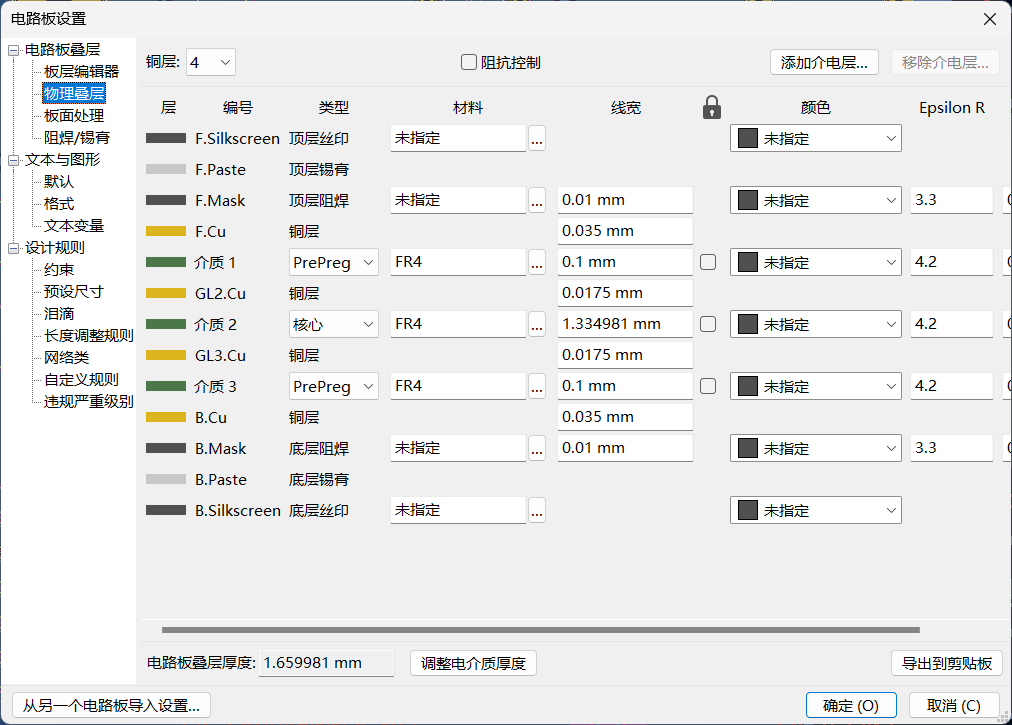Lock thickness of 介质 1 layer

tap(708, 262)
